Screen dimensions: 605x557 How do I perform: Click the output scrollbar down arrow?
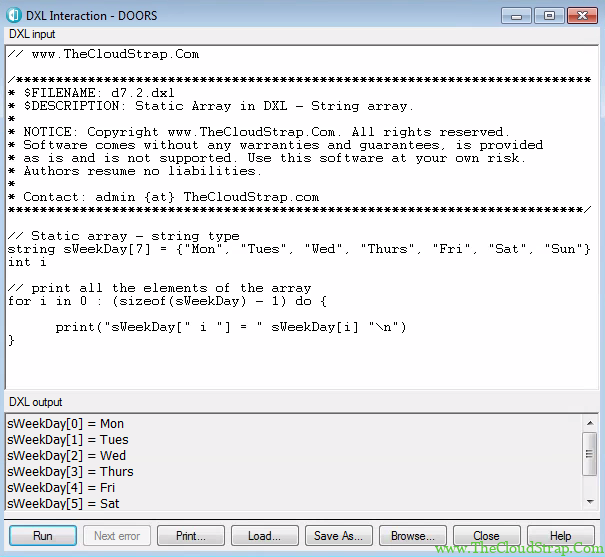(590, 501)
